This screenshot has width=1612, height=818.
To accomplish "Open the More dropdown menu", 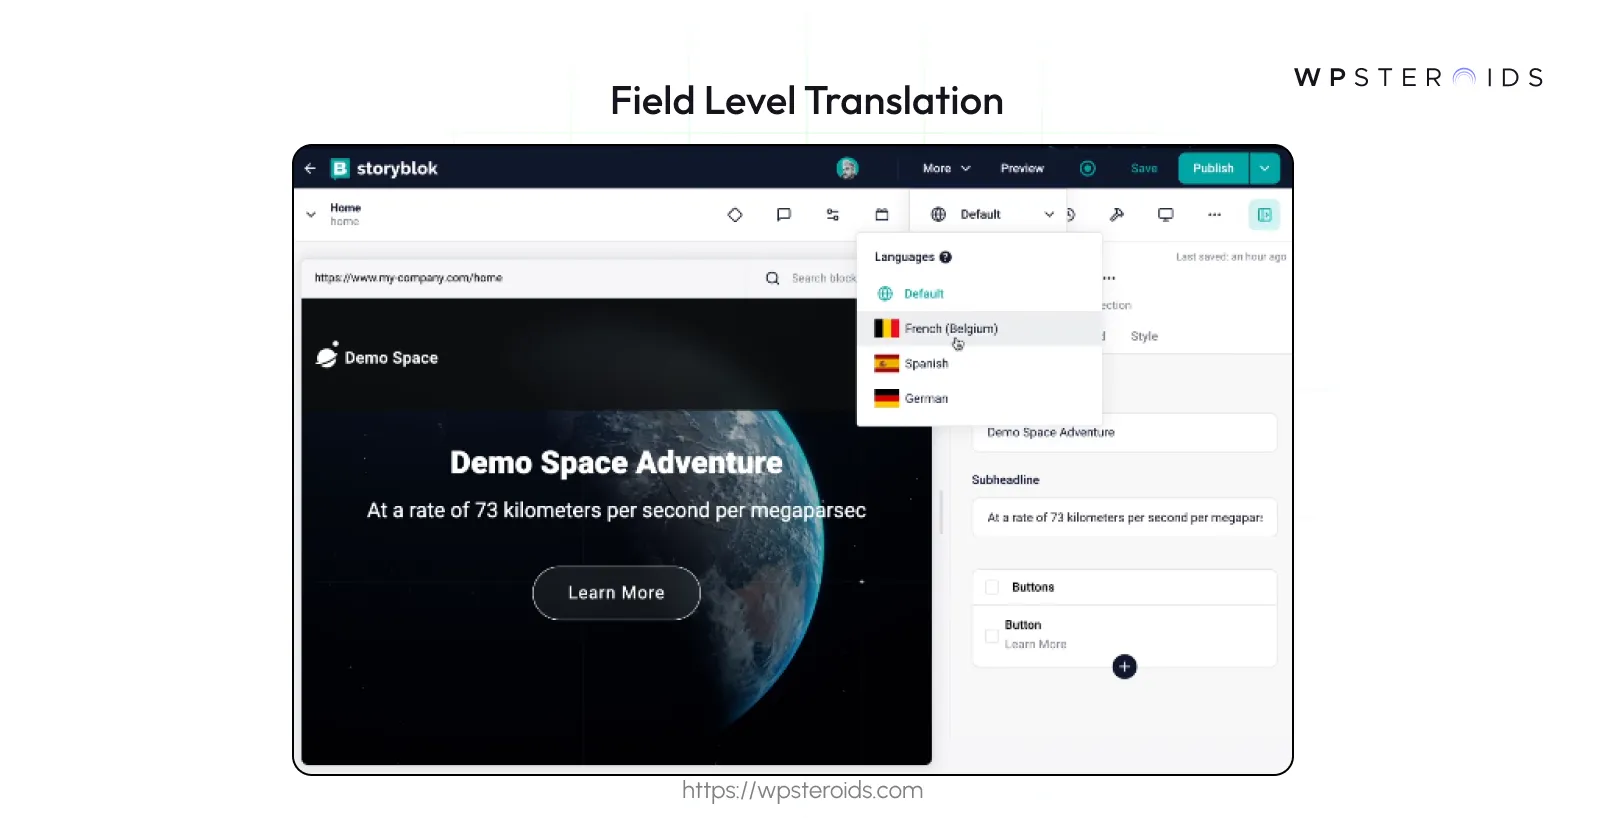I will pos(946,168).
